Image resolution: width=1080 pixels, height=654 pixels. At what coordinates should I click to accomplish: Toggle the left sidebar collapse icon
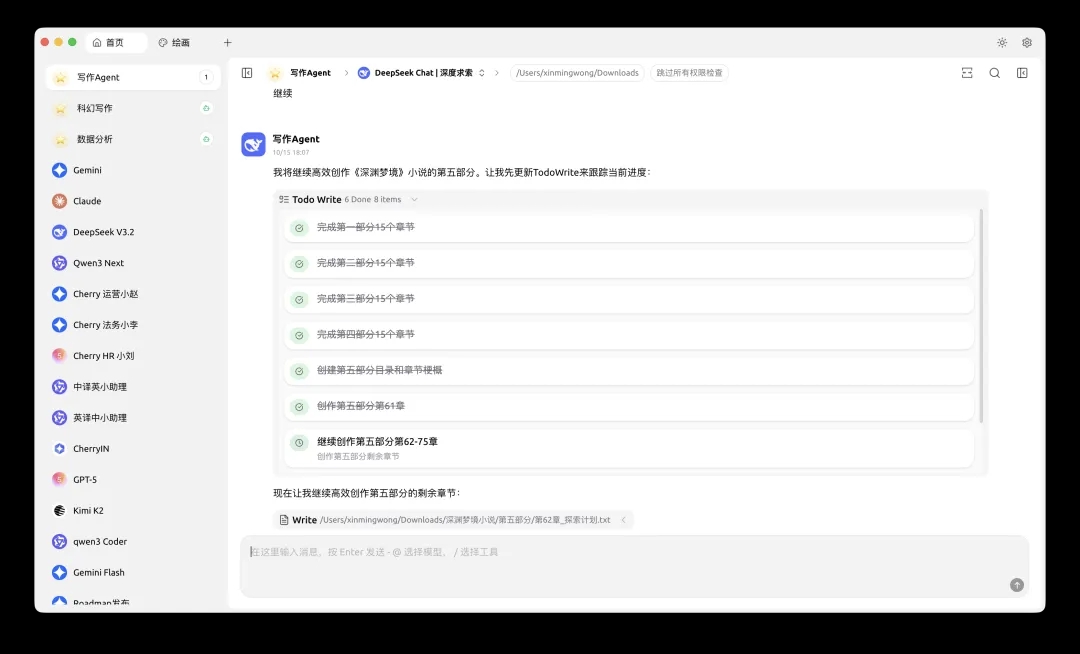point(247,73)
